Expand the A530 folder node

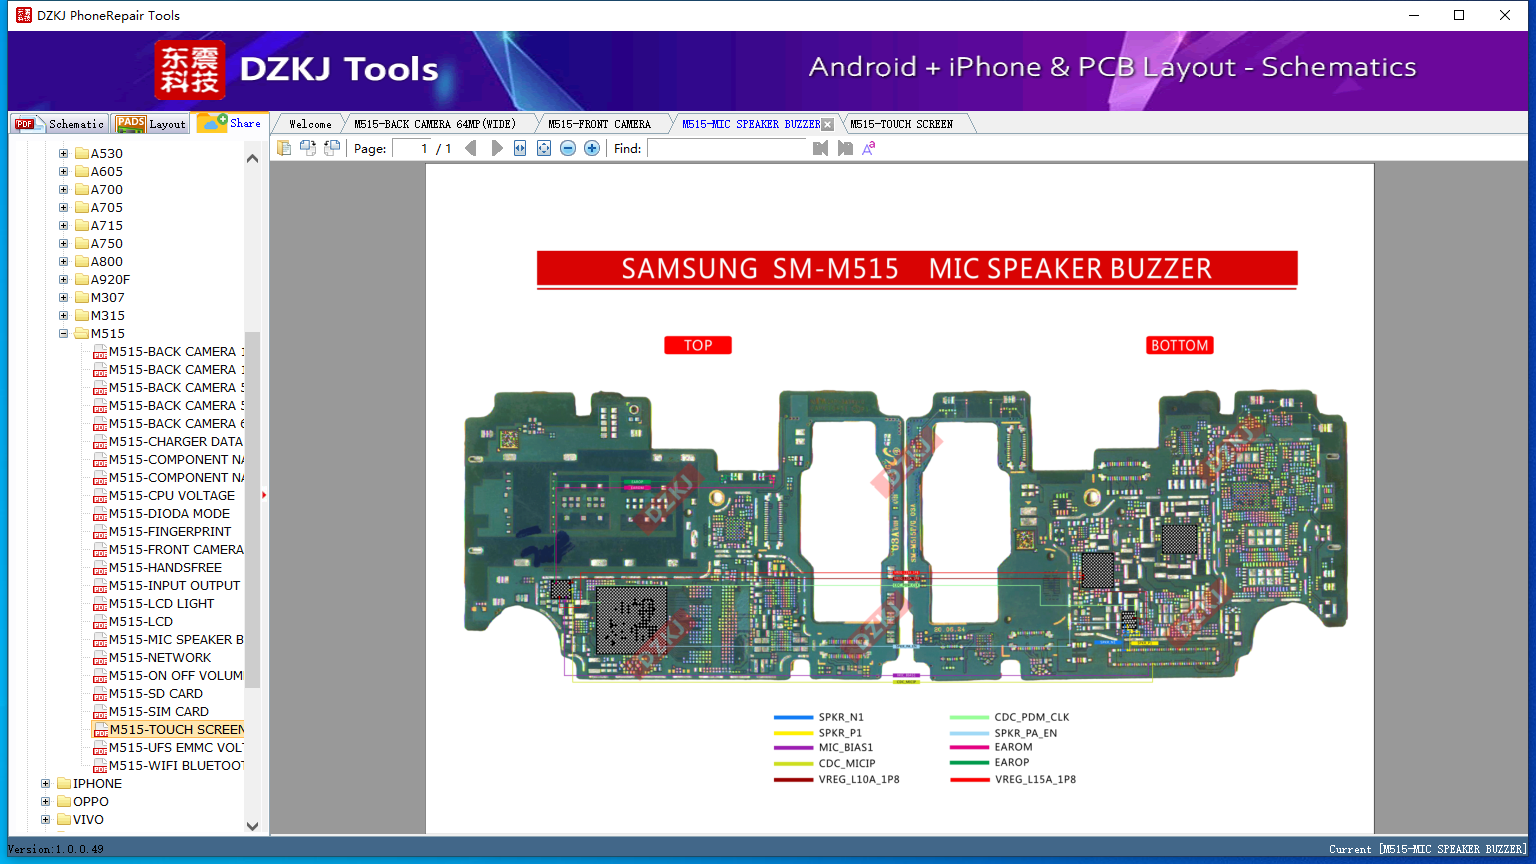[x=63, y=154]
